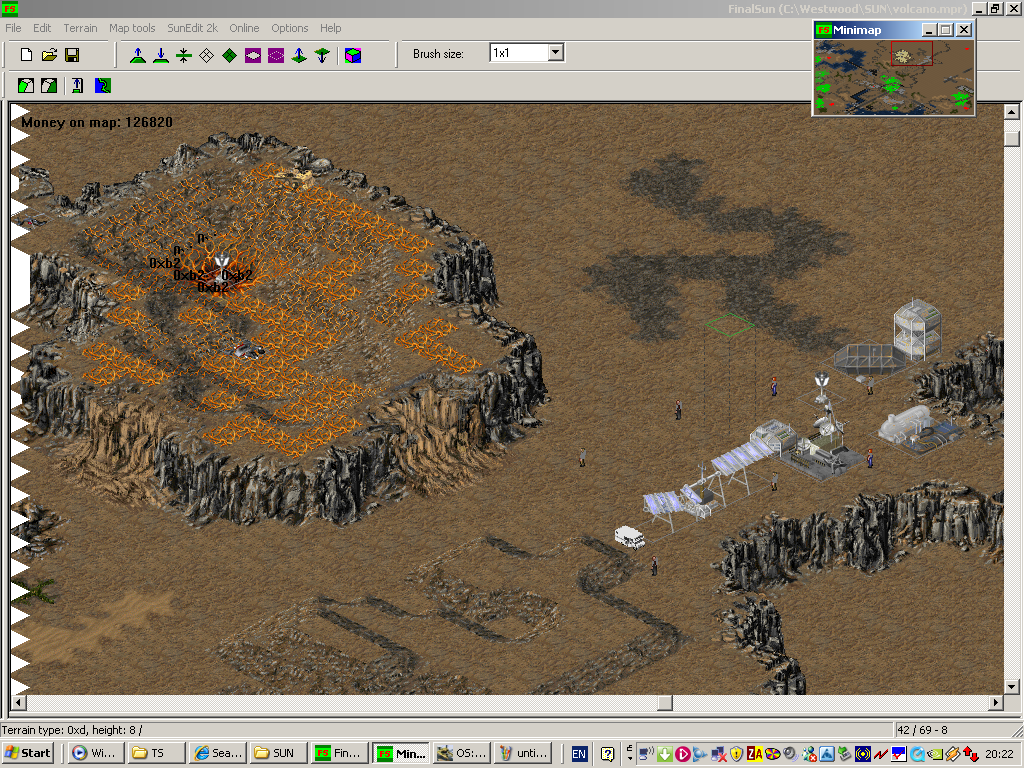The width and height of the screenshot is (1024, 768).
Task: Click the solid green diamond tile tool
Action: (x=229, y=56)
